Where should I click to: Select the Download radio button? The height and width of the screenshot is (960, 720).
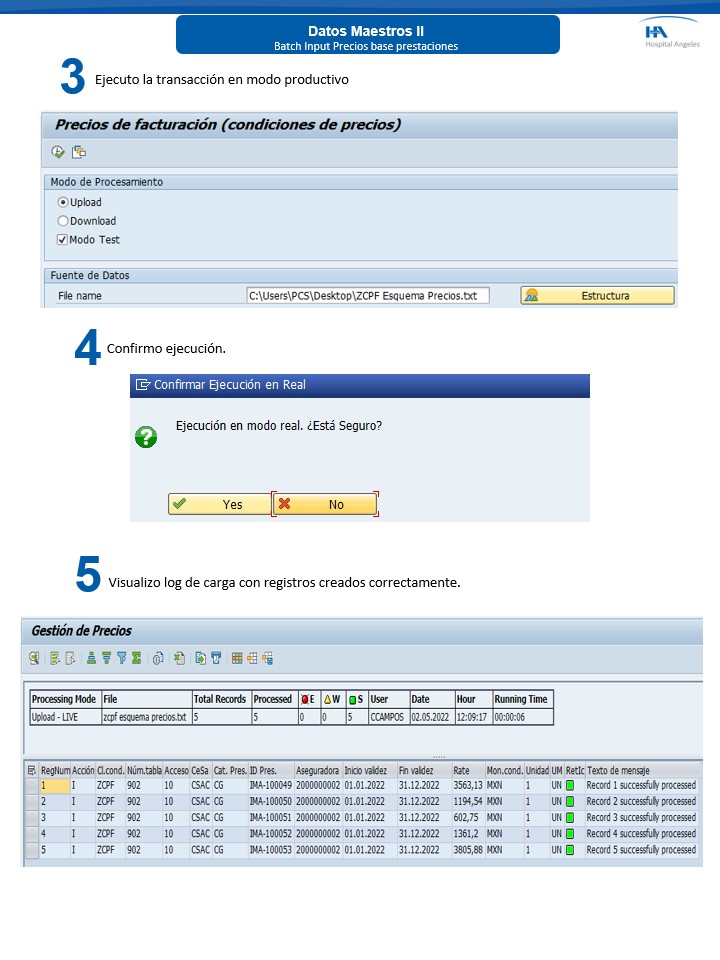pos(63,221)
